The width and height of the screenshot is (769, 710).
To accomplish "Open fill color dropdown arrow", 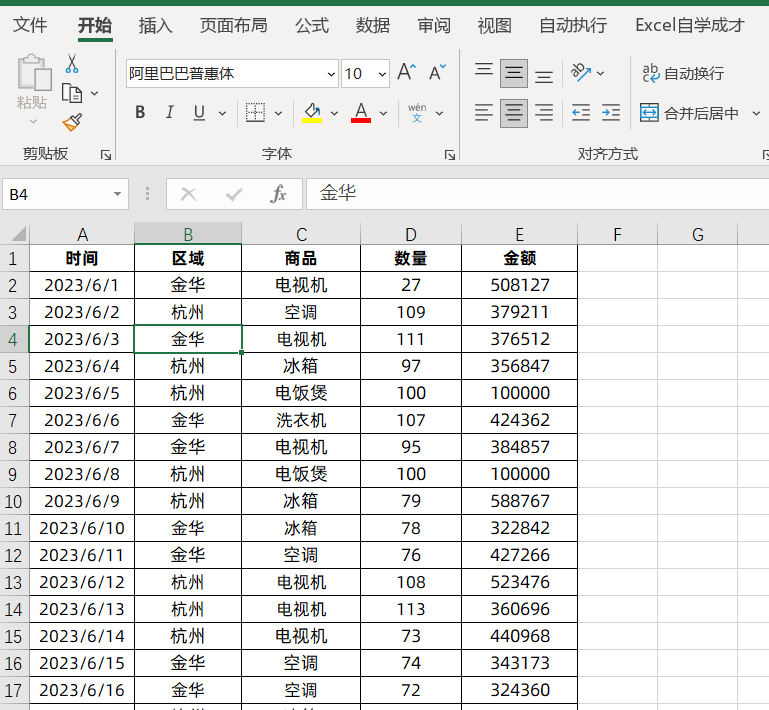I will 334,113.
